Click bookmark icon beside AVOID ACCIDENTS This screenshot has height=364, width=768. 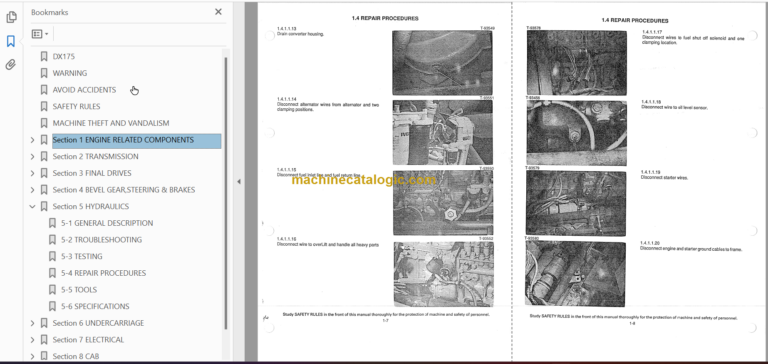(x=44, y=90)
